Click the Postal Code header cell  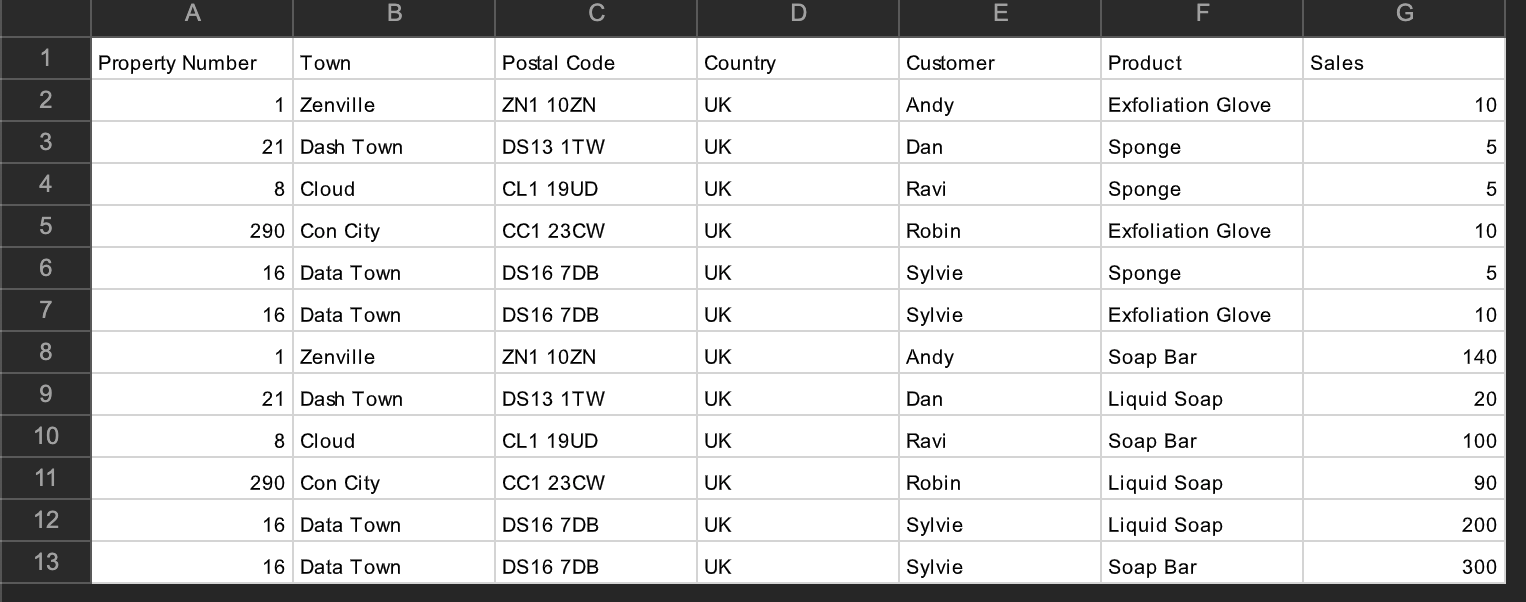pos(595,63)
